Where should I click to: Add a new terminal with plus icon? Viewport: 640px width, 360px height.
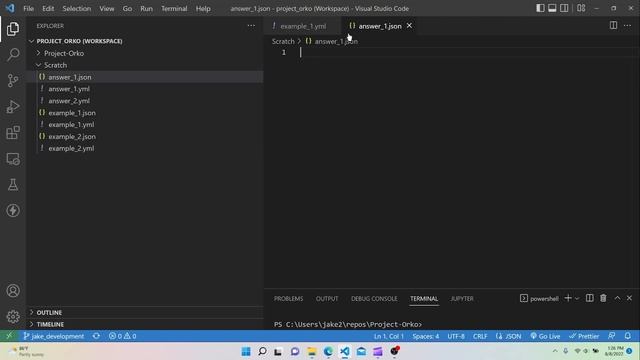(x=568, y=298)
